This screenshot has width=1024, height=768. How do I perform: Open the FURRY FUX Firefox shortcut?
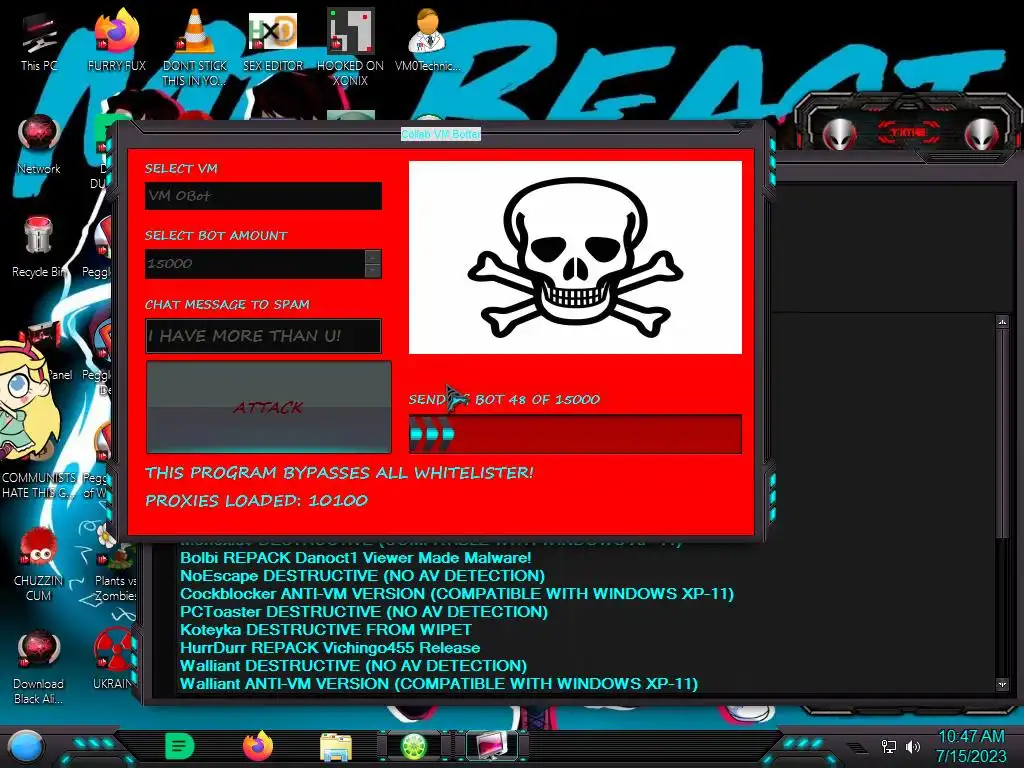click(x=116, y=40)
